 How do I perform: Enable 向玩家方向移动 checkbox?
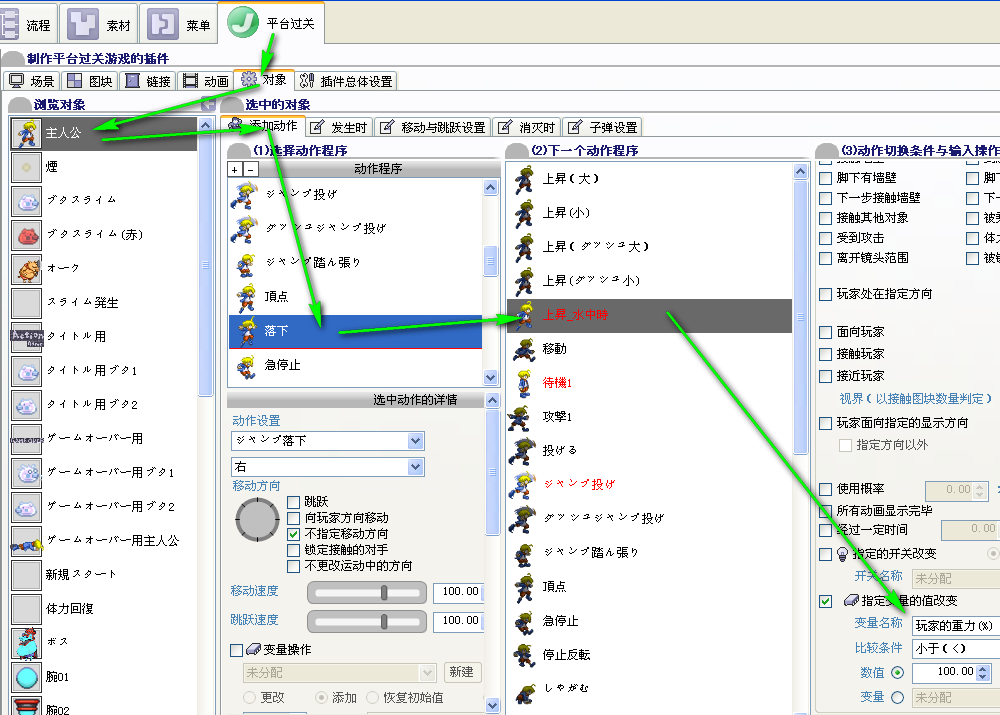coord(293,518)
